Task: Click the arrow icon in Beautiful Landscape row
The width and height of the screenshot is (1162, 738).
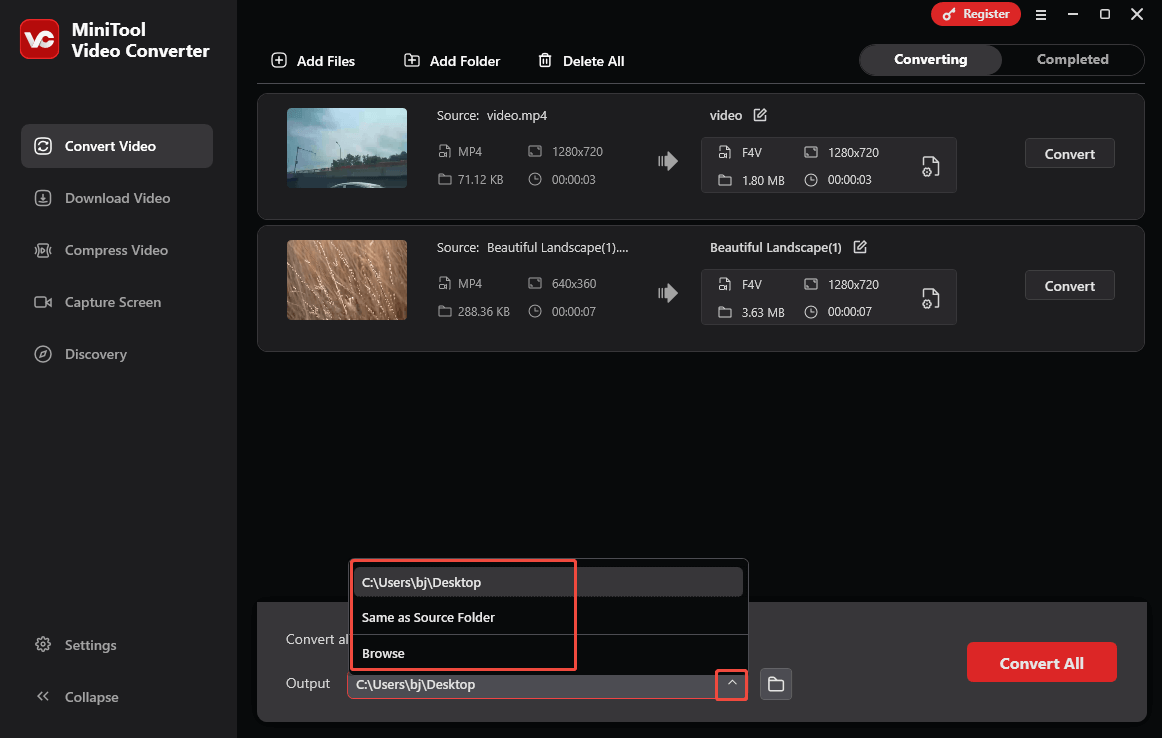Action: (668, 293)
